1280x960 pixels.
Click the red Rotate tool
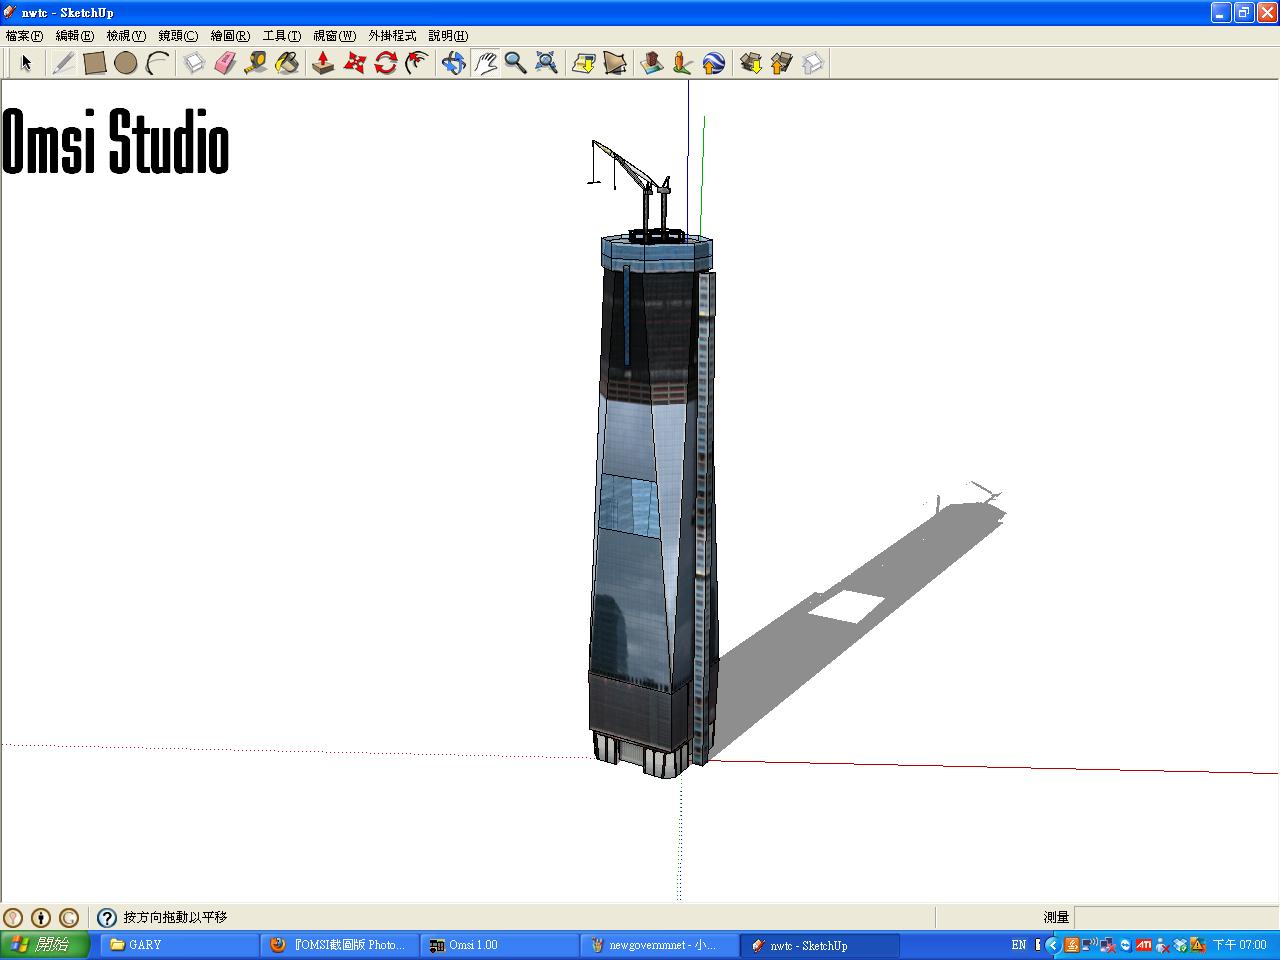(x=386, y=63)
